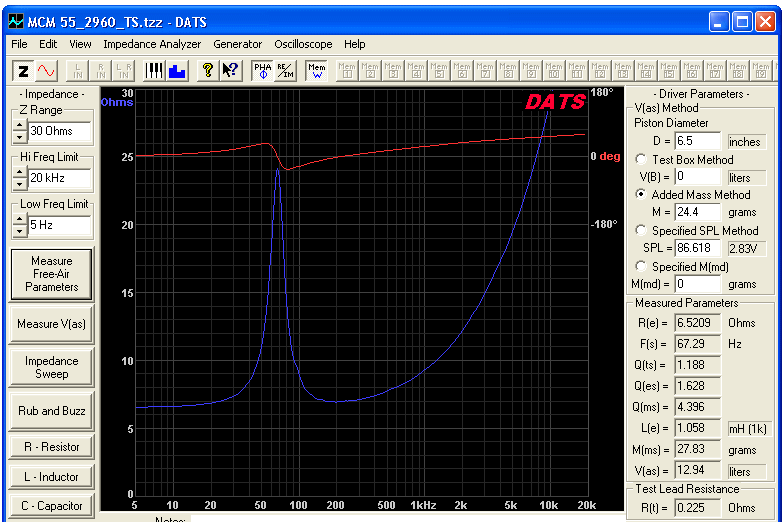The height and width of the screenshot is (522, 784).
Task: Start an Impedance Sweep
Action: [52, 368]
